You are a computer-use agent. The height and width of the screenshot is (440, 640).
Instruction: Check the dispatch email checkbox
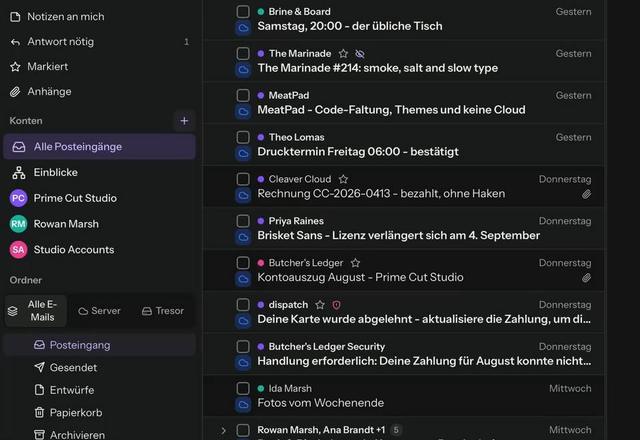(243, 304)
